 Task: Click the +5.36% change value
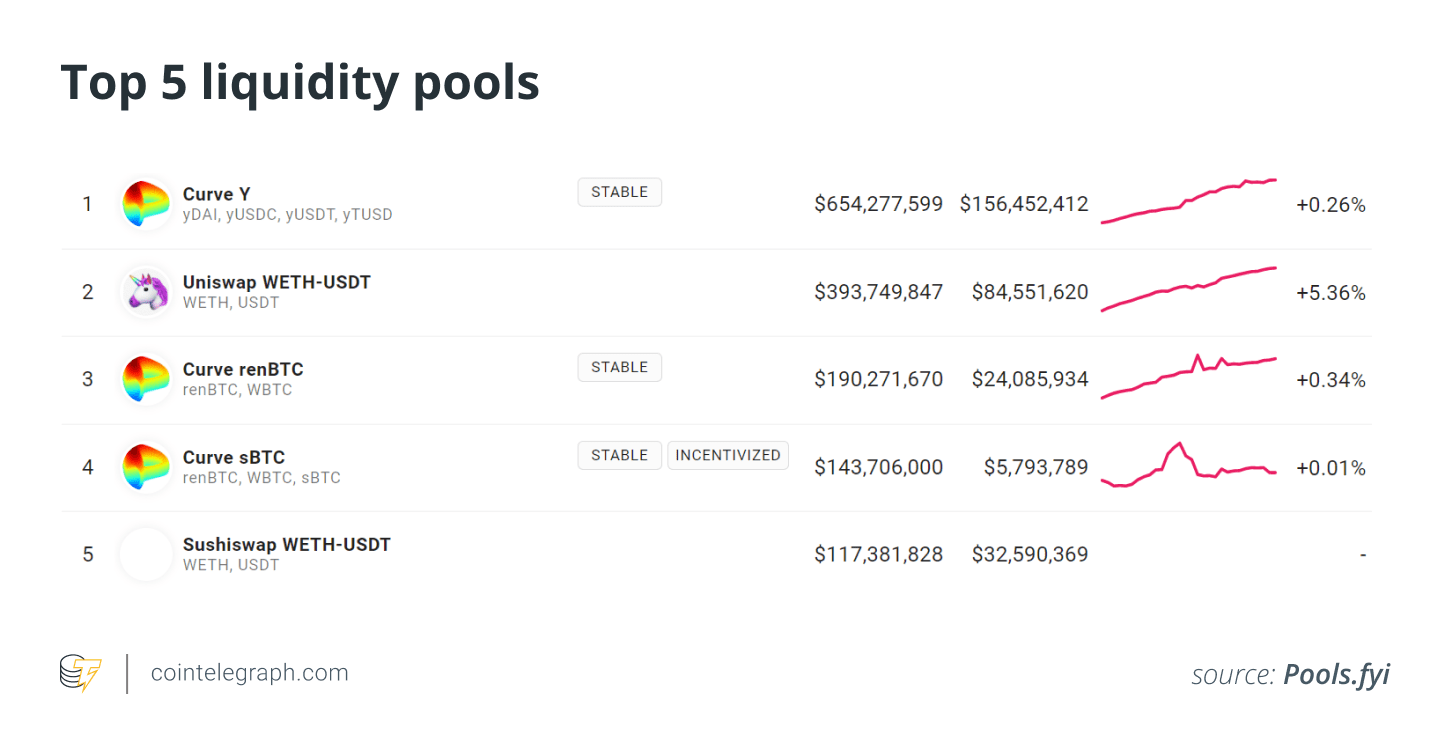1331,293
